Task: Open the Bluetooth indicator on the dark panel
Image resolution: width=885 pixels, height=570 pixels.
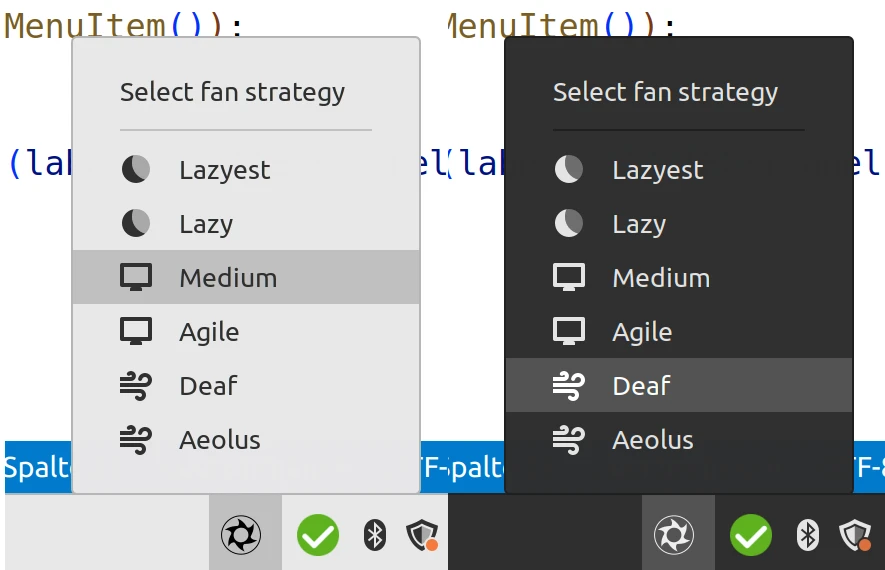Action: click(x=808, y=534)
